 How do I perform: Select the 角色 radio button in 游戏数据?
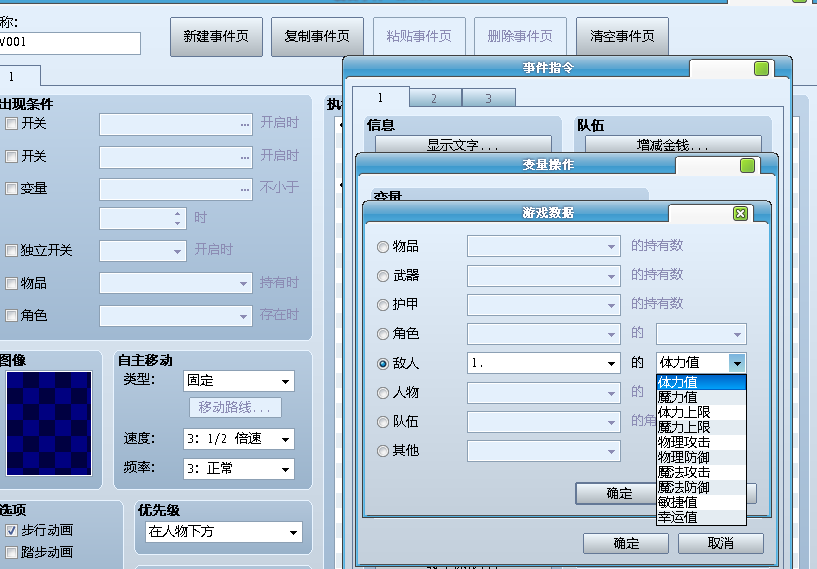383,334
